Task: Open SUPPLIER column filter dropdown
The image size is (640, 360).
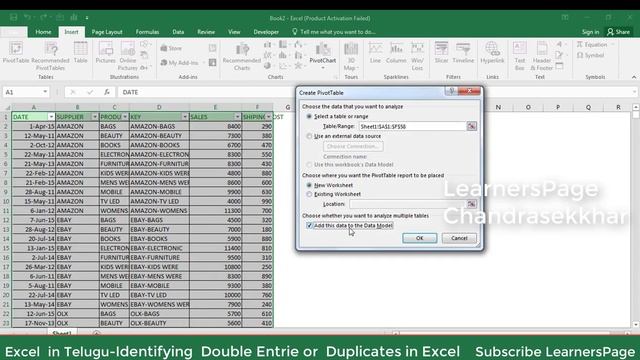Action: pyautogui.click(x=95, y=117)
